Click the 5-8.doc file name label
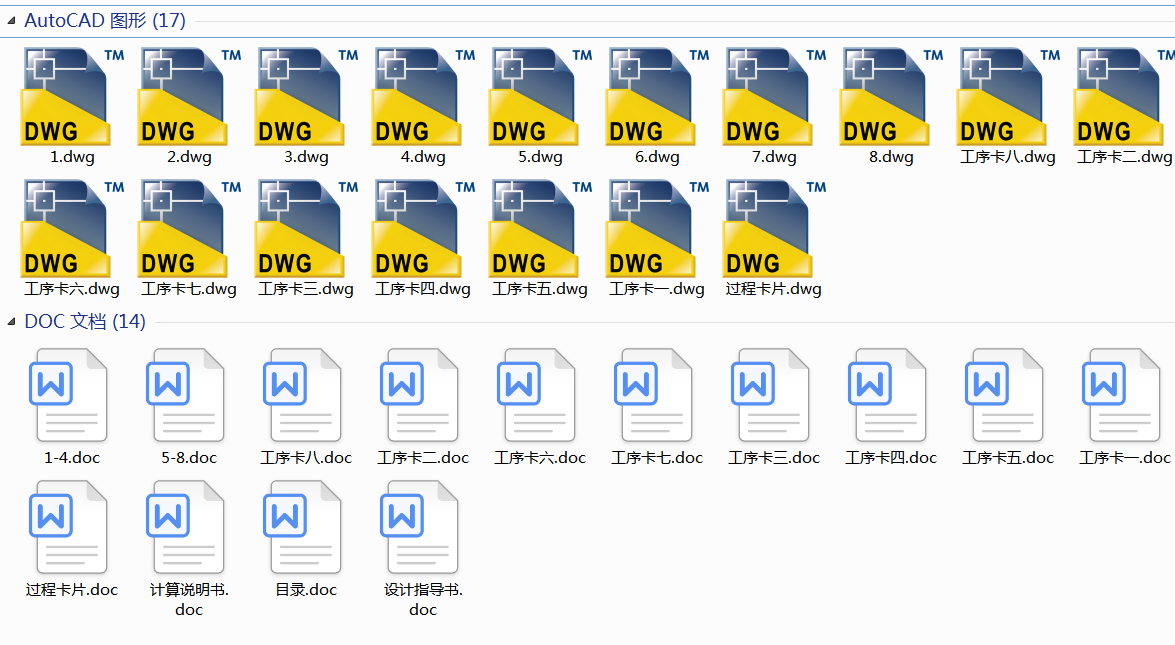Screen dimensions: 1175x645 [x=186, y=457]
